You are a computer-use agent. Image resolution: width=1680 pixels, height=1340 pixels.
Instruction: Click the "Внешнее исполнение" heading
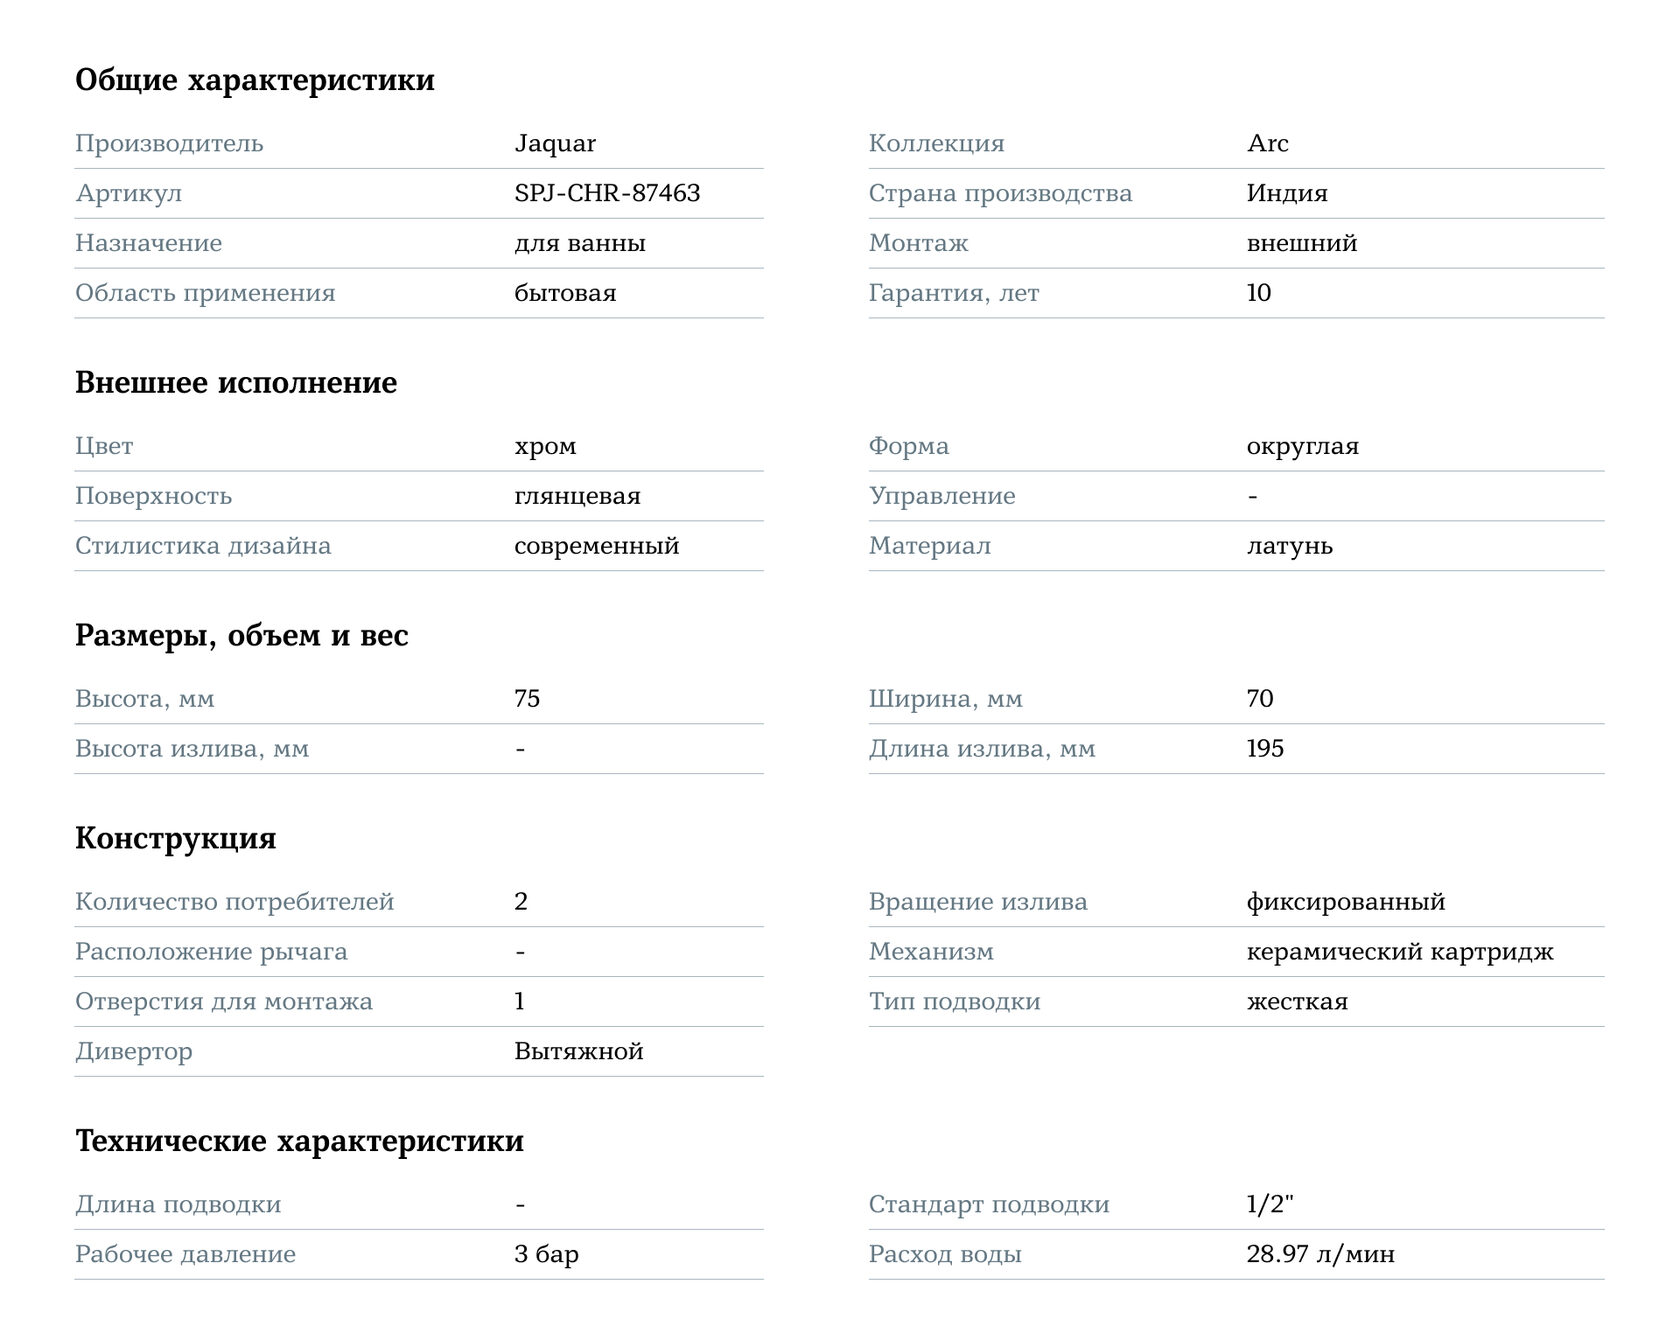point(236,383)
